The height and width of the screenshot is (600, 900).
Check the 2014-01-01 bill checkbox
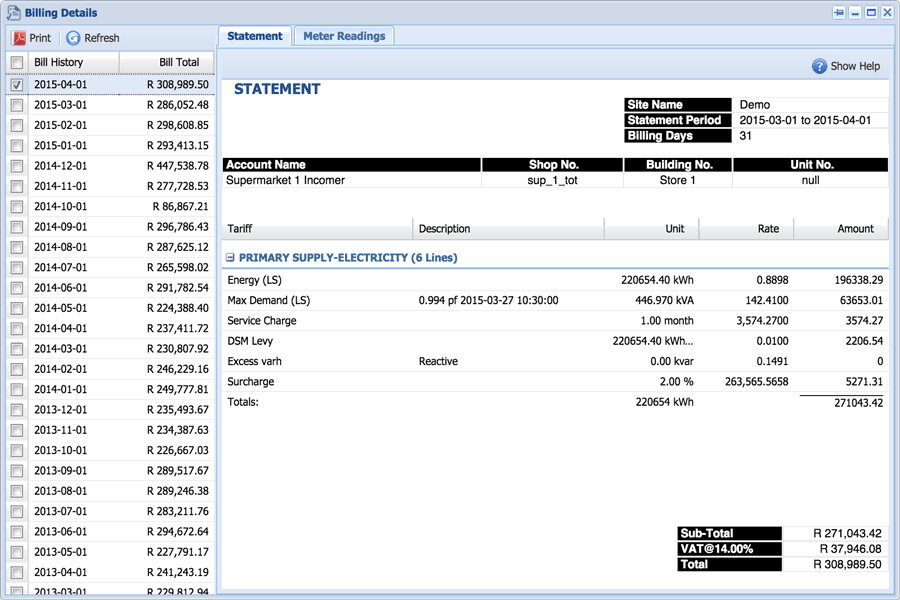coord(17,389)
